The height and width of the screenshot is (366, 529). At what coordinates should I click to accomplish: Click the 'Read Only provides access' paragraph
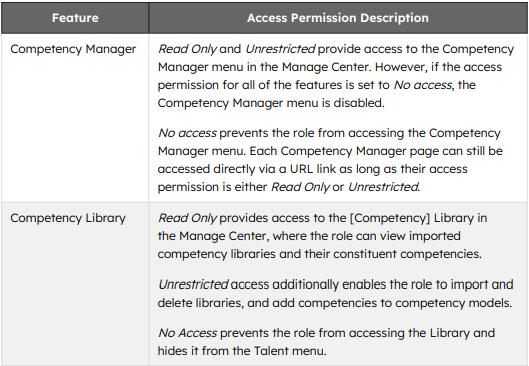tap(322, 236)
